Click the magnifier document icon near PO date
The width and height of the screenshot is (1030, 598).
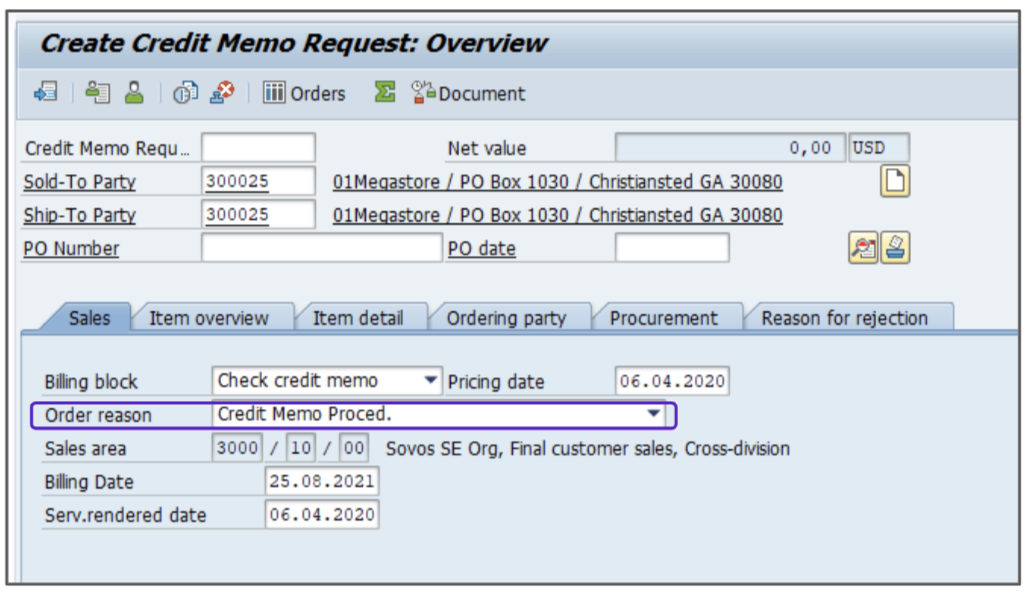tap(862, 248)
